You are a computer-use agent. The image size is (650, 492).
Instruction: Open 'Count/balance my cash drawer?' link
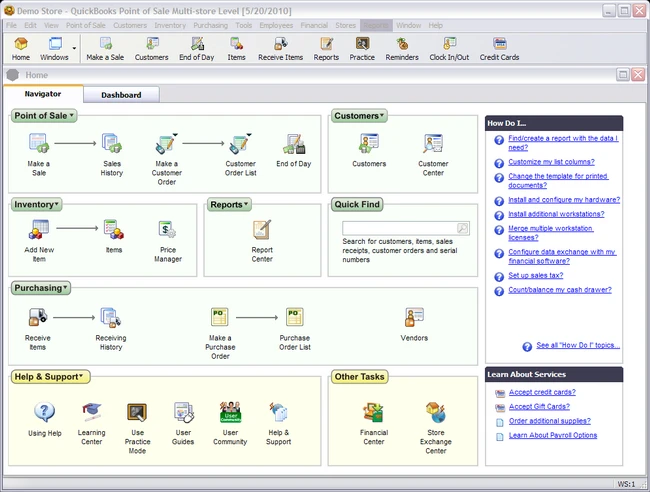(560, 290)
